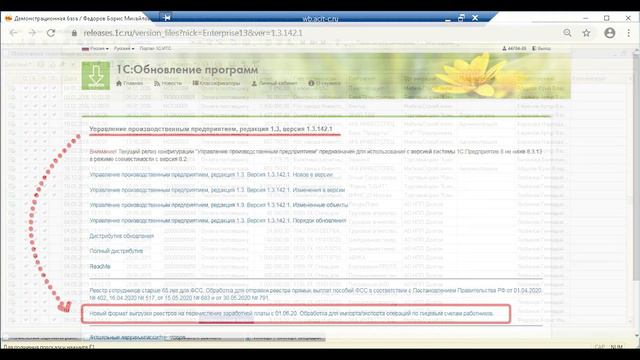Click the Демонстрационная база window title

81,18
